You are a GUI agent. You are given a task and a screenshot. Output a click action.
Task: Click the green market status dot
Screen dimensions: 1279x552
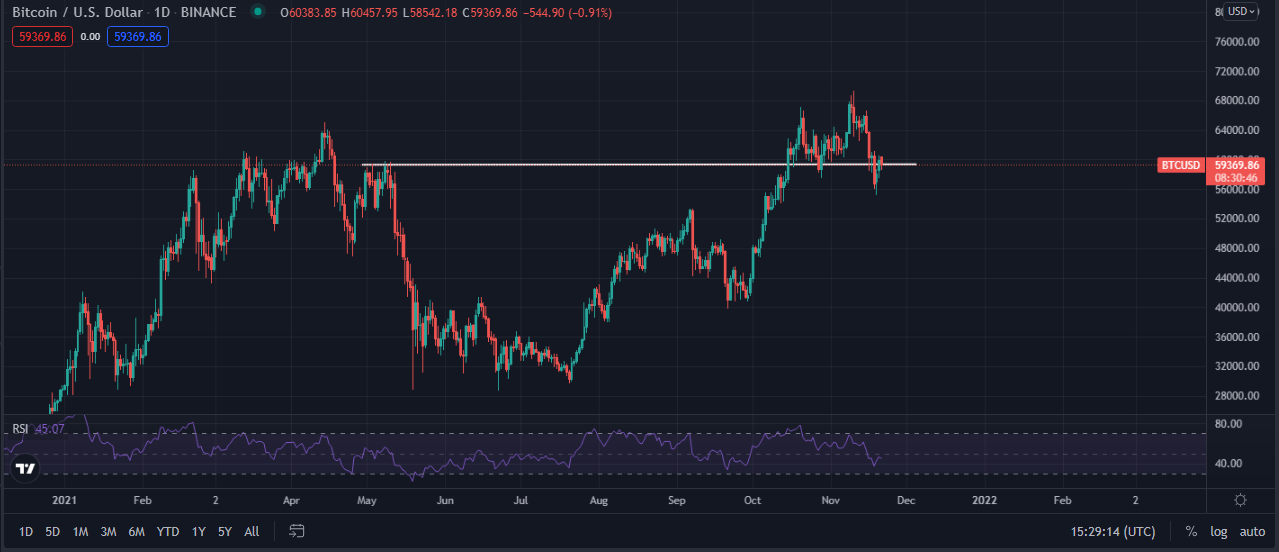[x=258, y=12]
